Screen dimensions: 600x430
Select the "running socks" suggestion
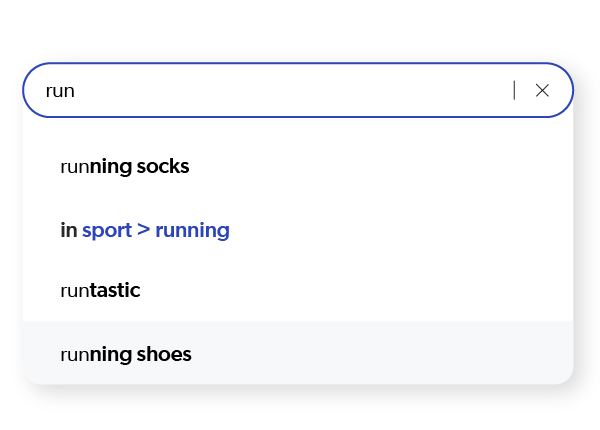(x=125, y=167)
